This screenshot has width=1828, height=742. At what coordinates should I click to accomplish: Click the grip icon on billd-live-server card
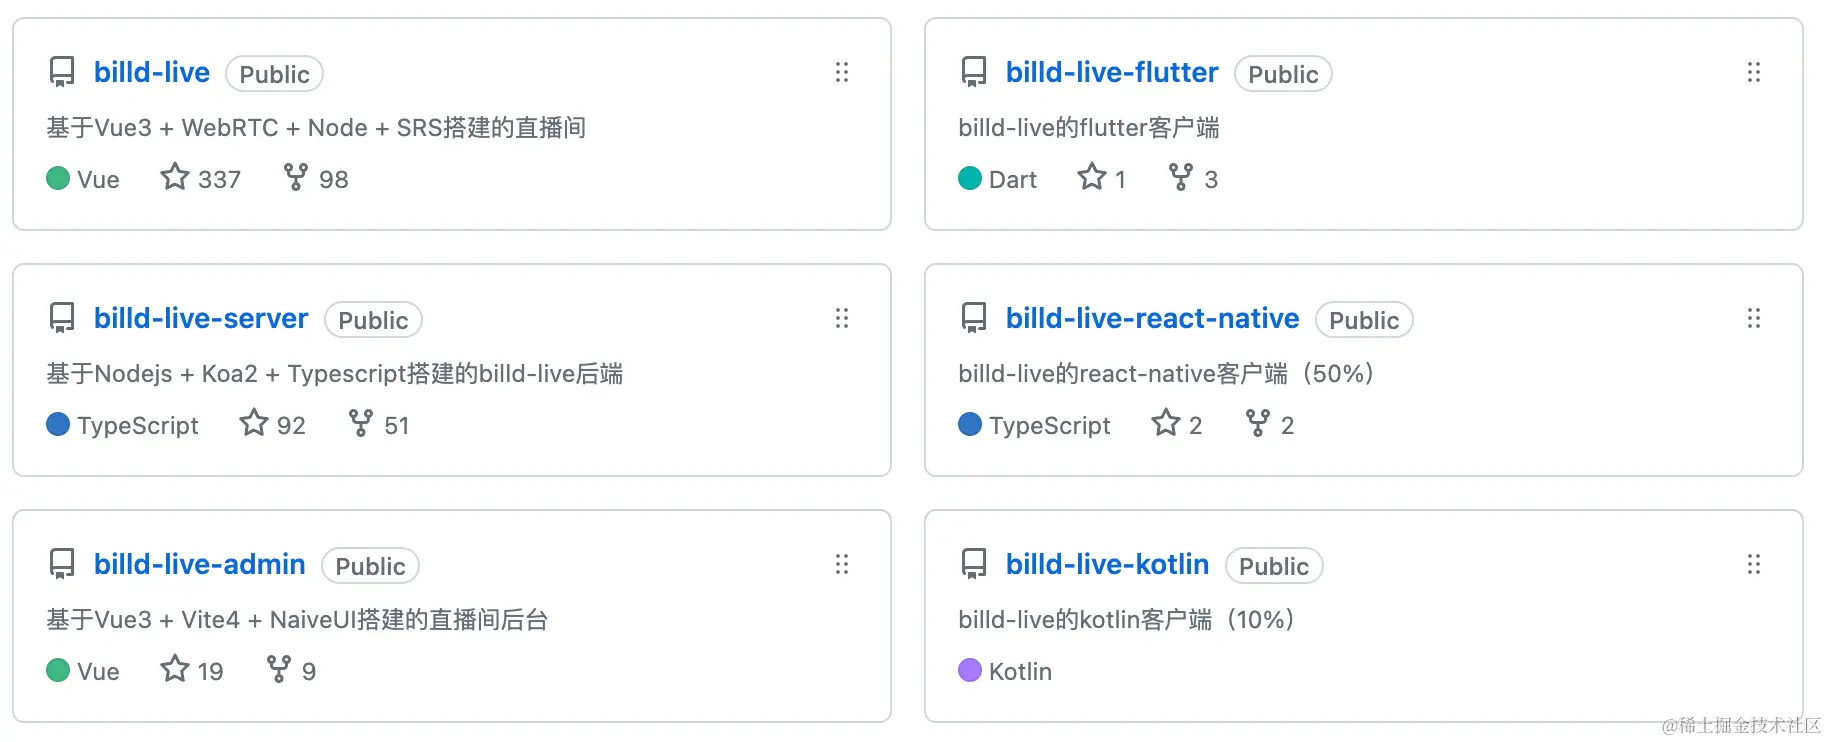tap(842, 318)
